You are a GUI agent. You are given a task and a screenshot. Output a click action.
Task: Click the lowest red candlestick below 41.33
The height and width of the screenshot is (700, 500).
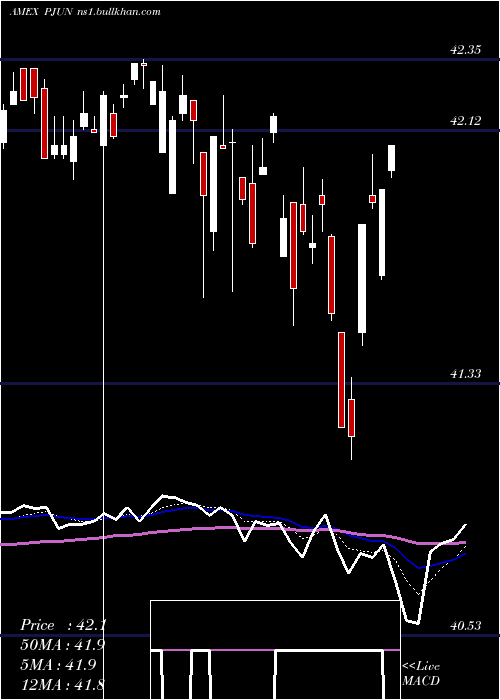coord(351,418)
